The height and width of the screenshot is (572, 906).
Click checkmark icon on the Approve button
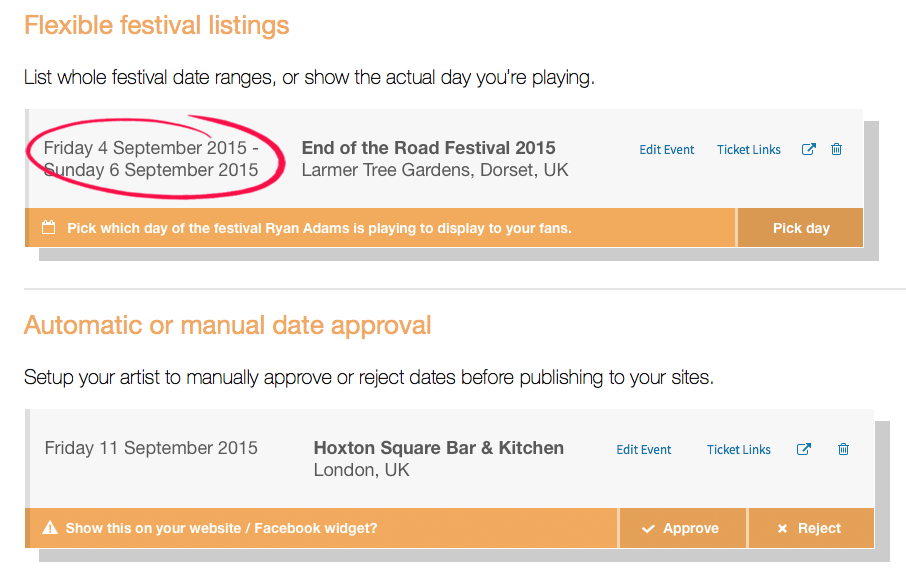648,528
